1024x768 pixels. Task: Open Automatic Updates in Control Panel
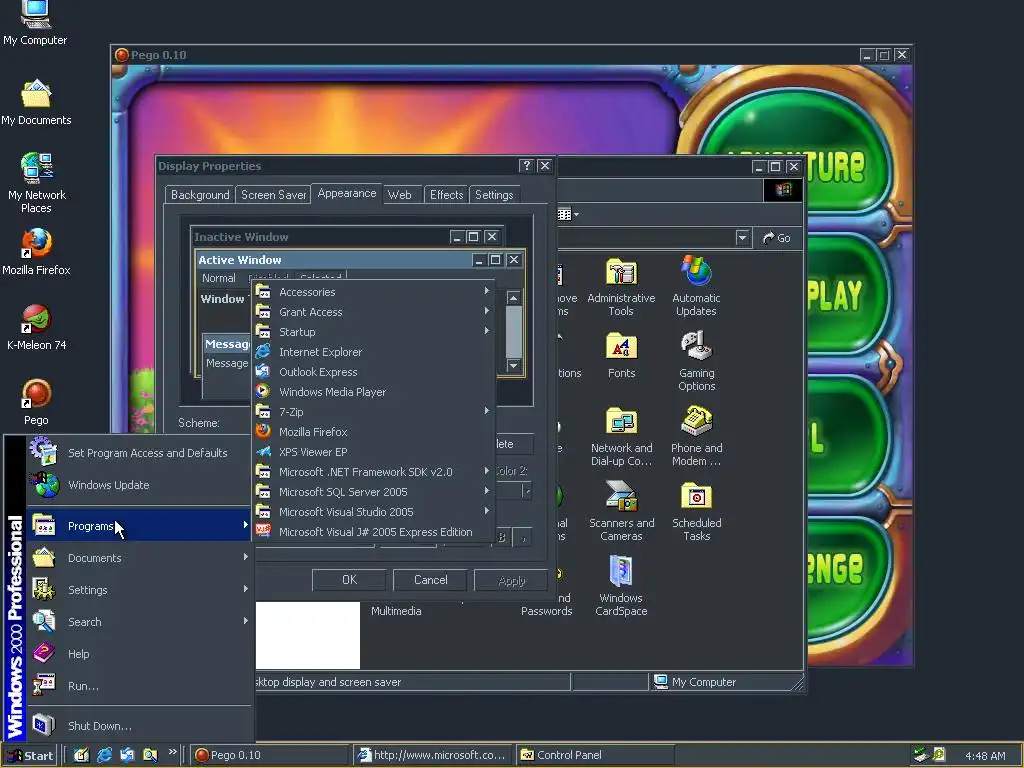[x=696, y=287]
